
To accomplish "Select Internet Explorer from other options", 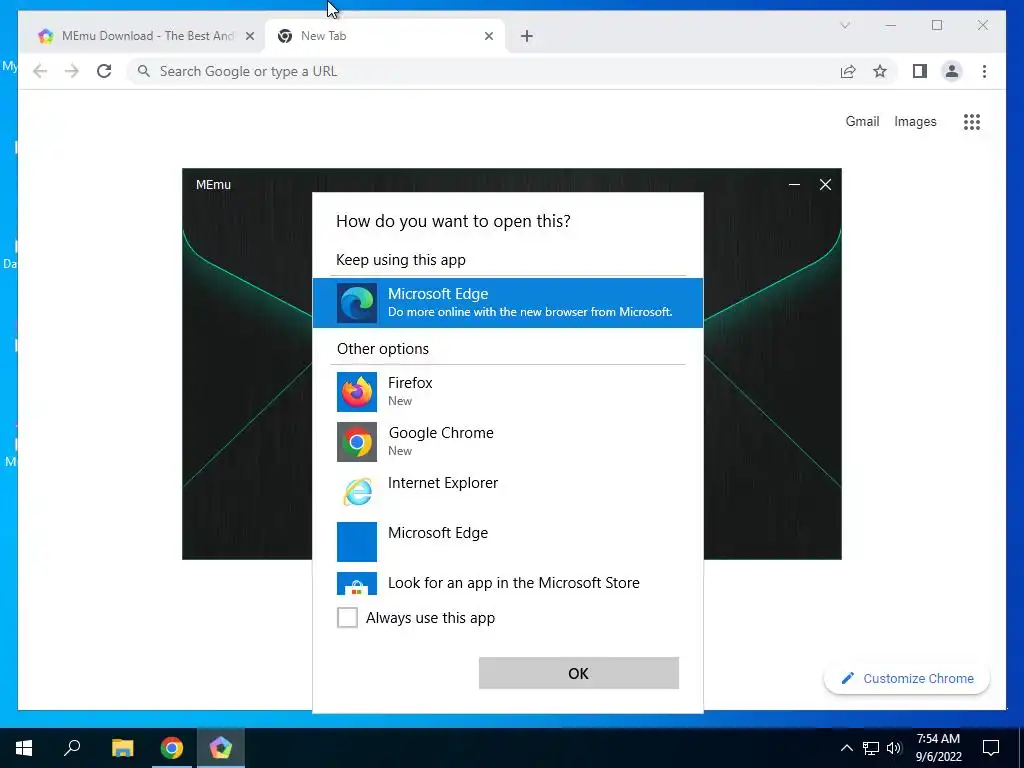I will pos(507,491).
